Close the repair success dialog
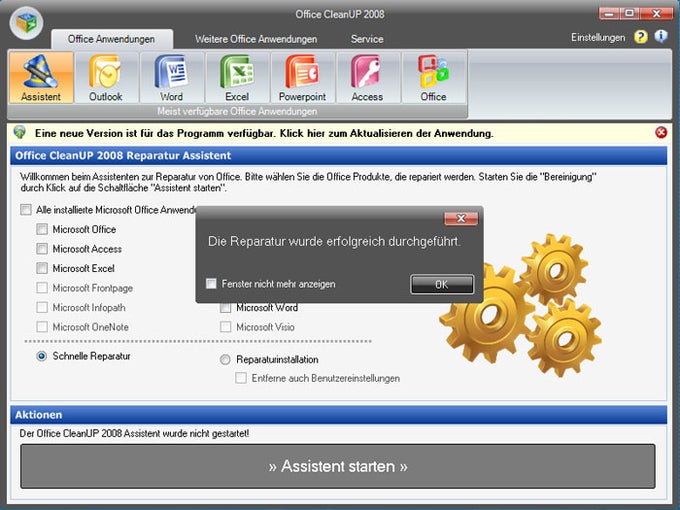680x510 pixels. (x=461, y=219)
